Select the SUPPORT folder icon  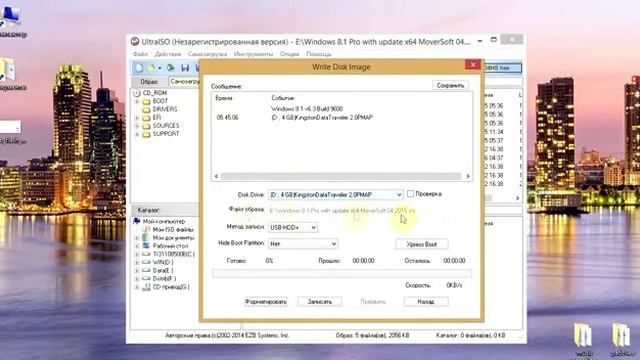146,134
